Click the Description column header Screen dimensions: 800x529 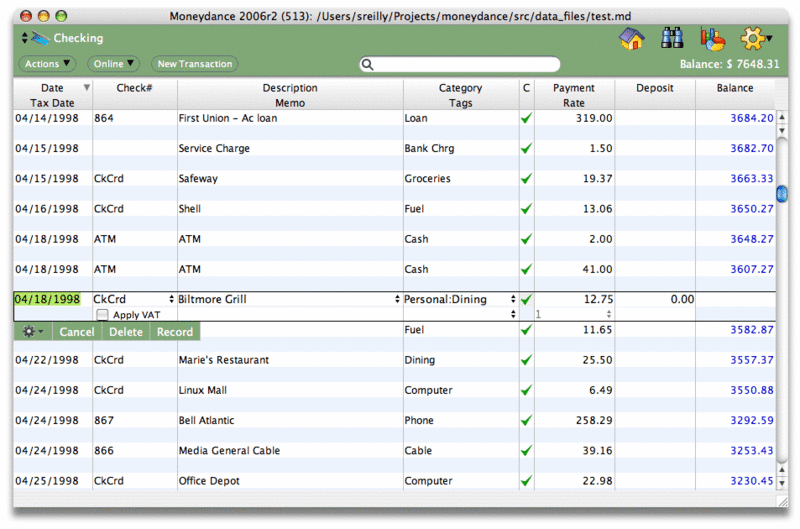[290, 88]
